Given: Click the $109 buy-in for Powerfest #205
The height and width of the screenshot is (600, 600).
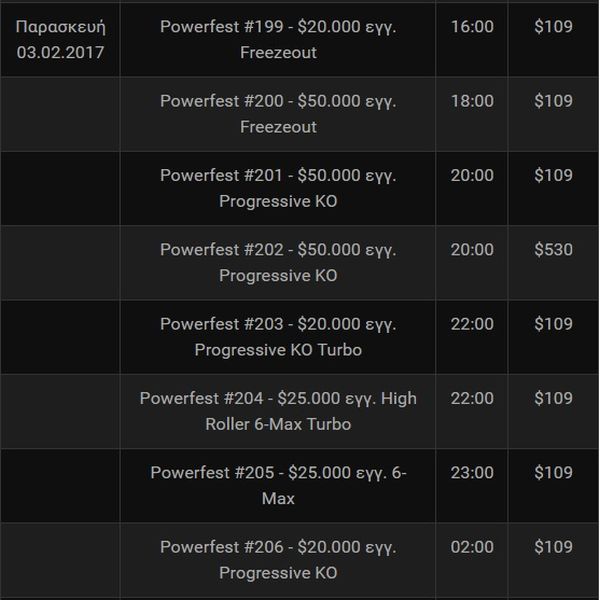Looking at the screenshot, I should click(553, 472).
